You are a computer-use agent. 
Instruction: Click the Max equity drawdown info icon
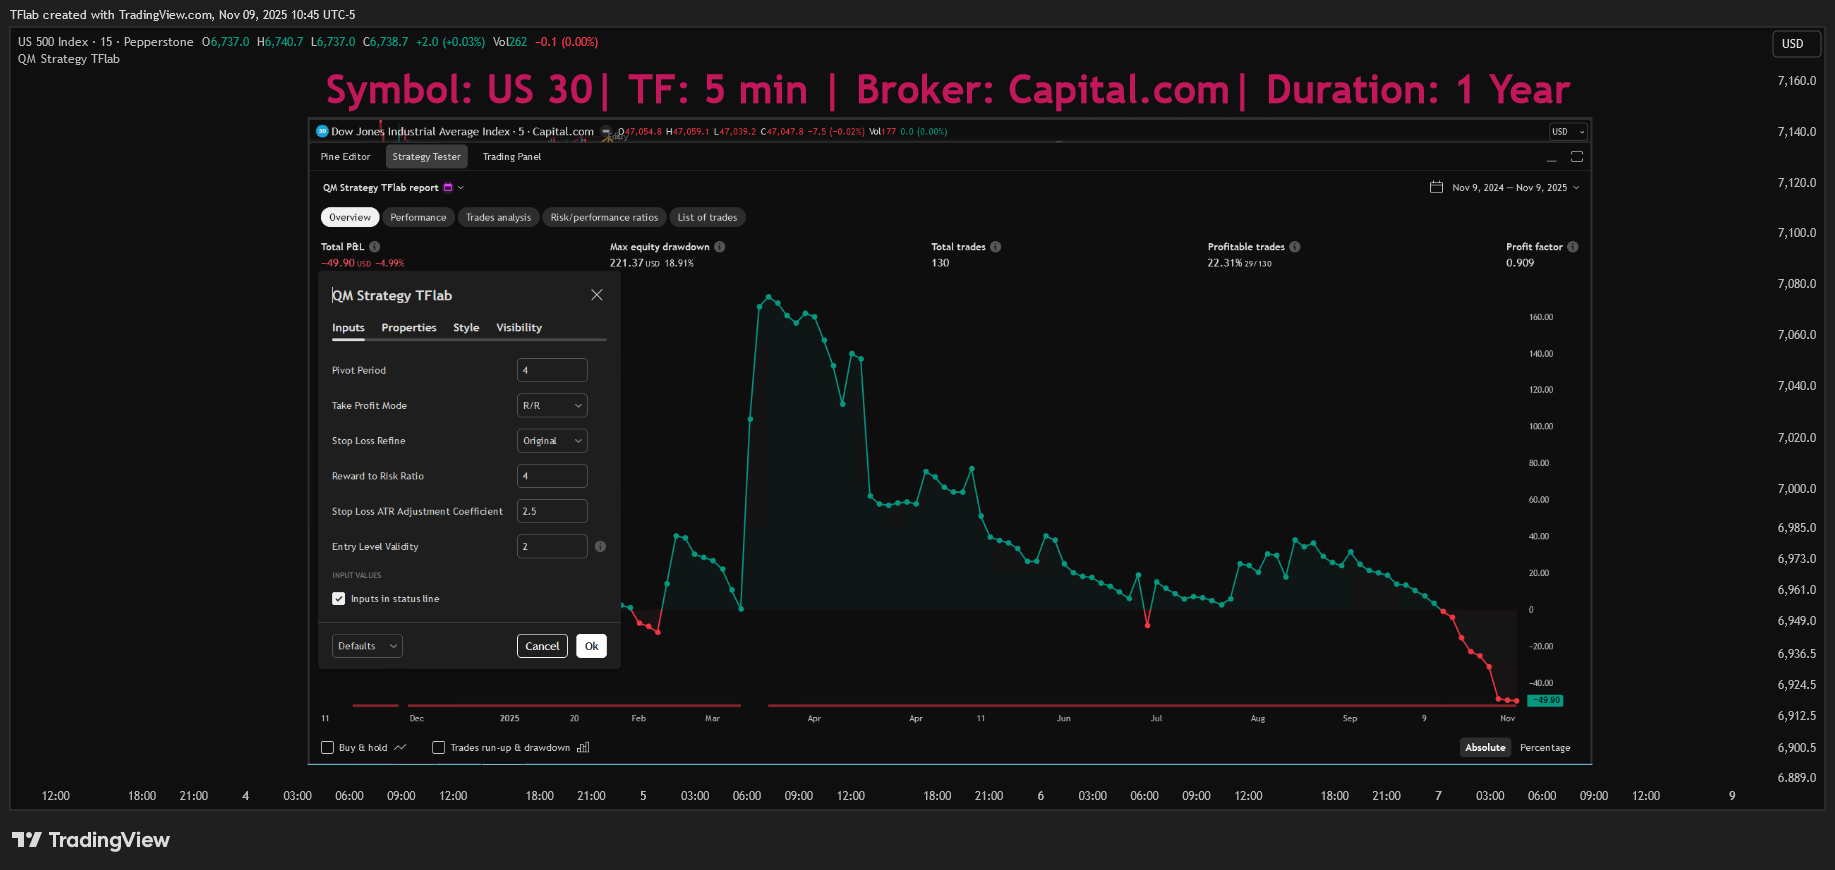pos(720,247)
